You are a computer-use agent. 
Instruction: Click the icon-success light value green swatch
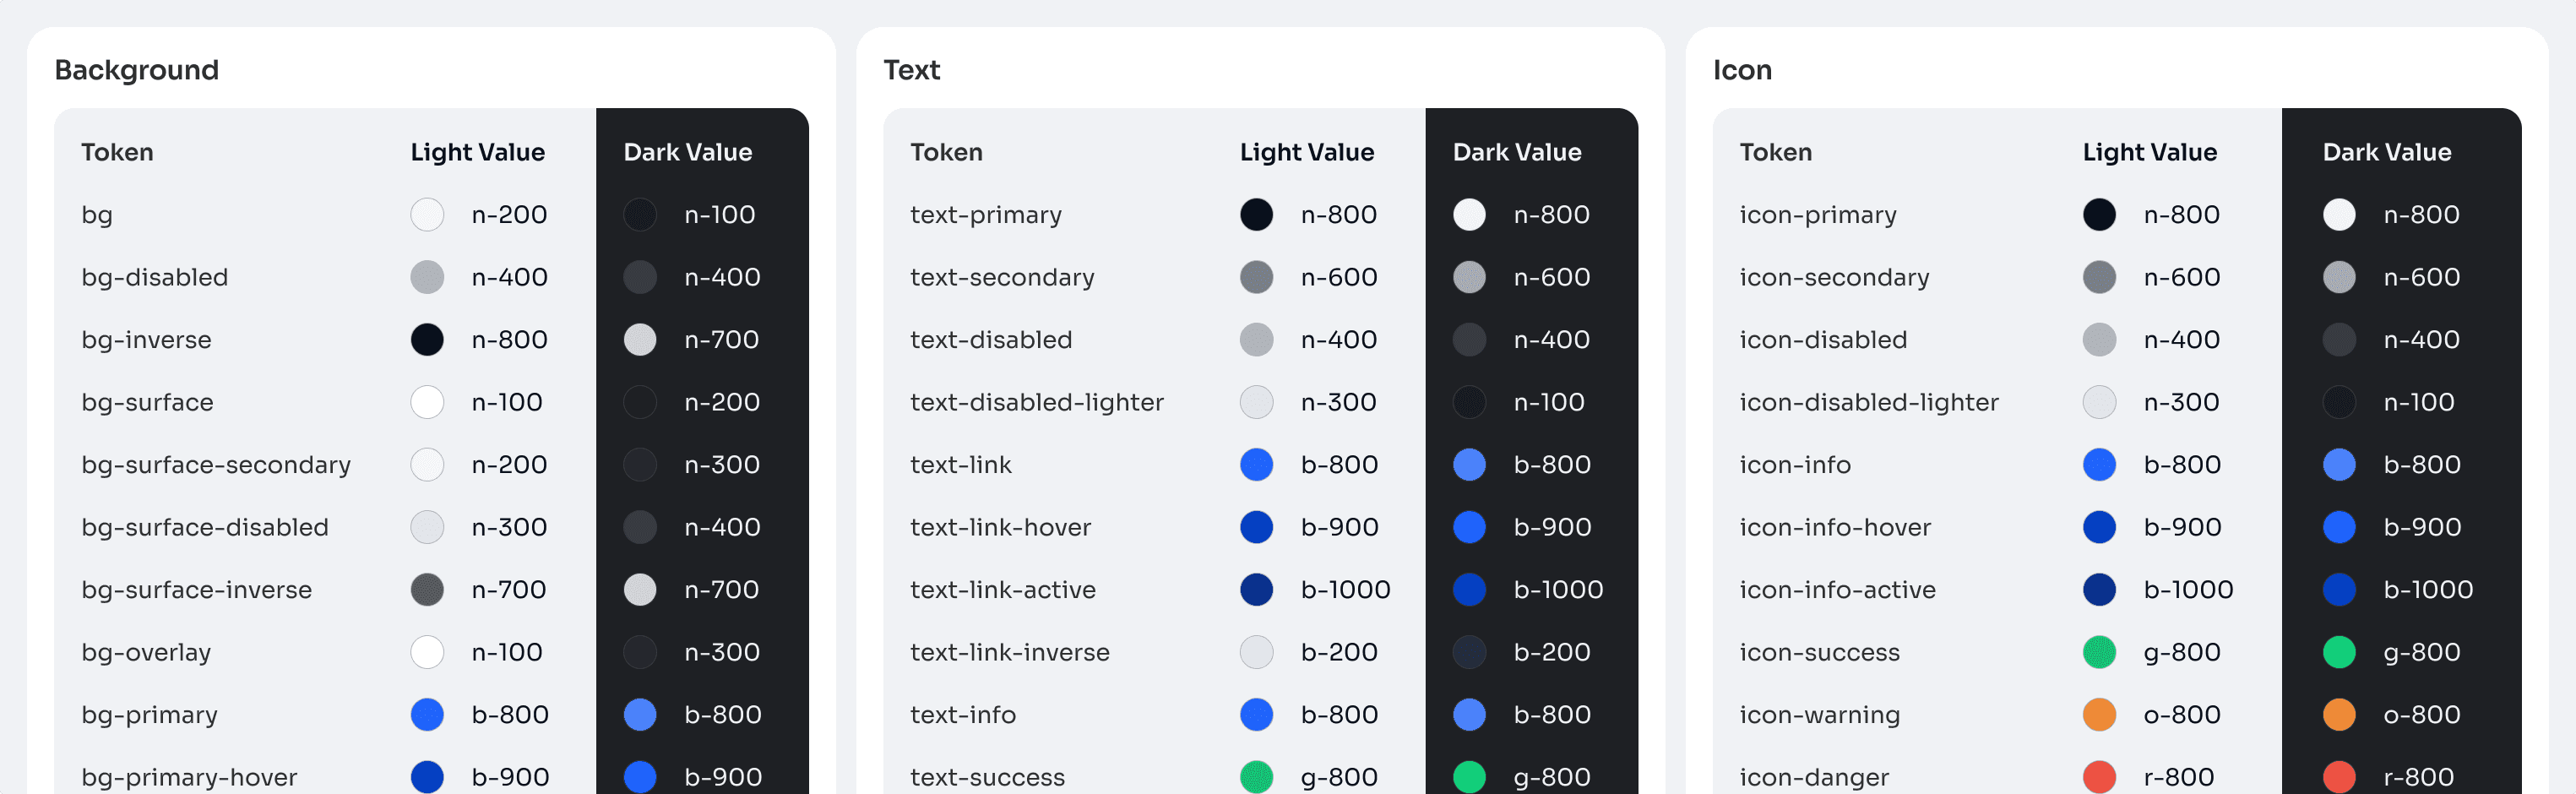click(2099, 652)
